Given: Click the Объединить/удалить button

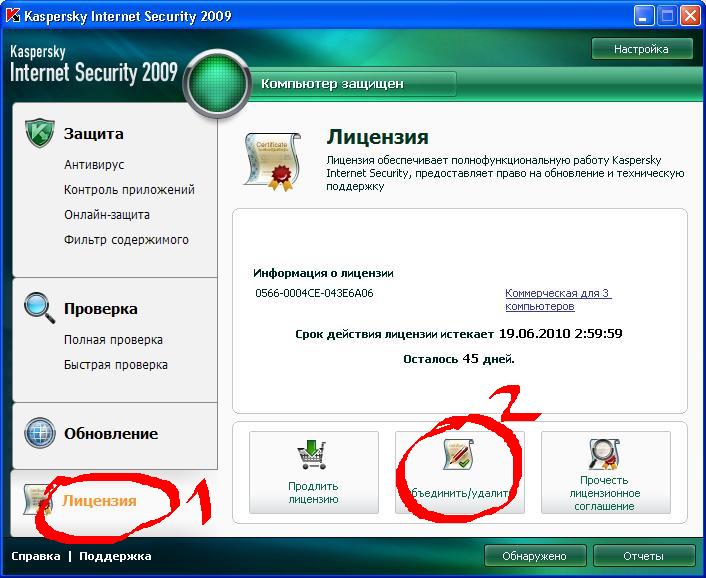Looking at the screenshot, I should [460, 472].
